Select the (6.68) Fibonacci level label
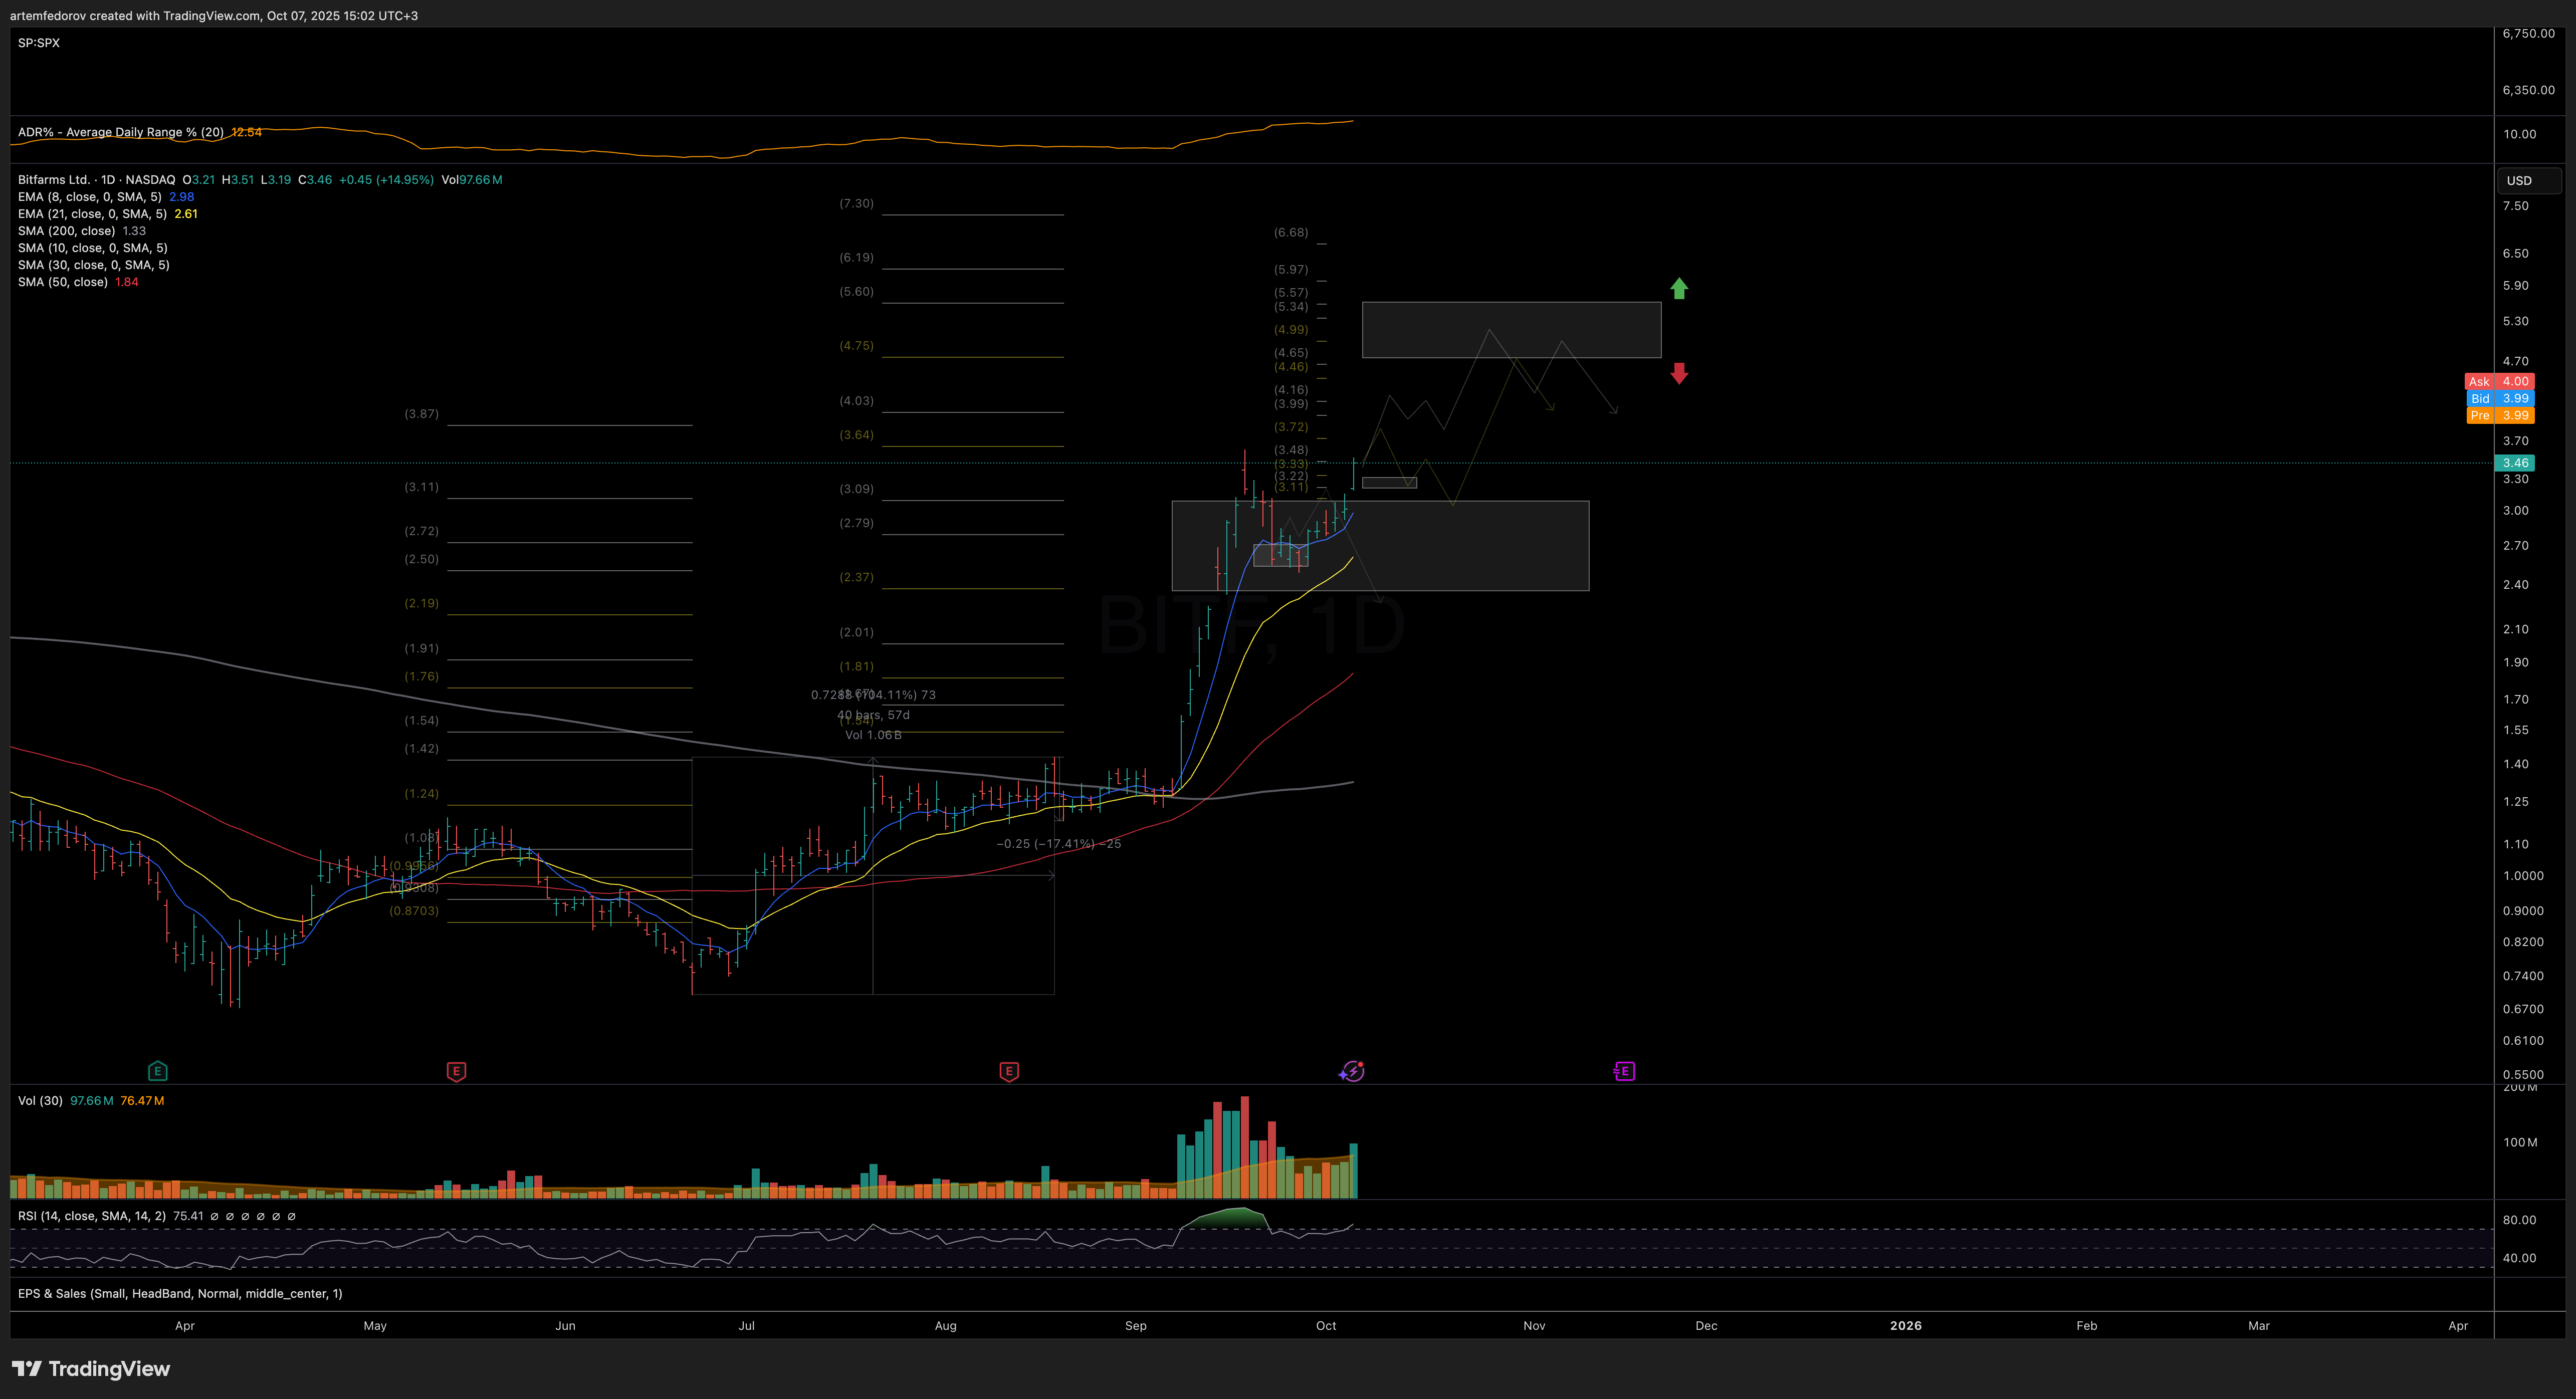This screenshot has height=1399, width=2576. tap(1290, 232)
